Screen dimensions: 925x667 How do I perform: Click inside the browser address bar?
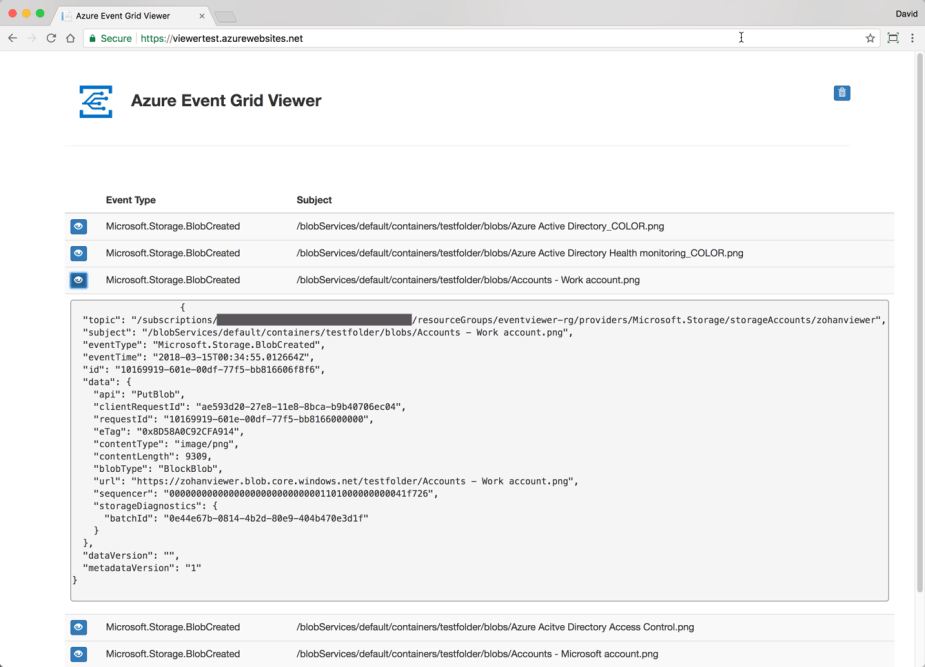(450, 37)
